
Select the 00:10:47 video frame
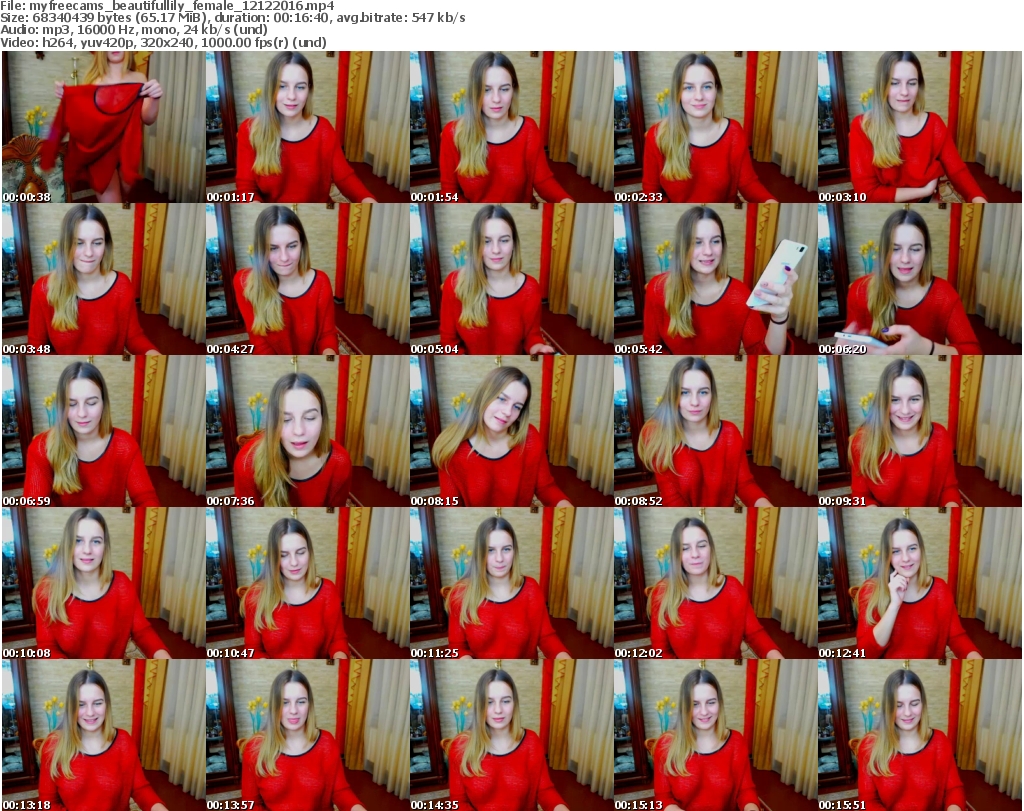click(308, 583)
